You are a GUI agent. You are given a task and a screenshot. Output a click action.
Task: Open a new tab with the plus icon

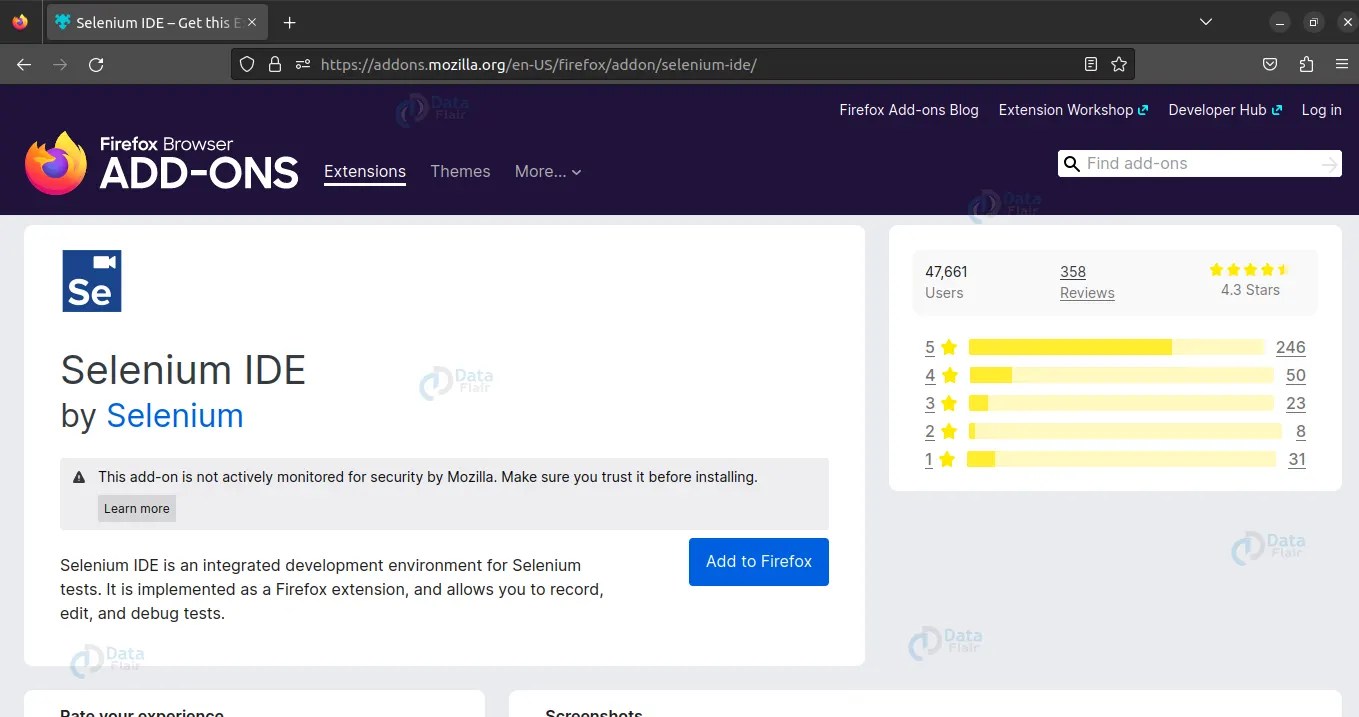[x=289, y=21]
